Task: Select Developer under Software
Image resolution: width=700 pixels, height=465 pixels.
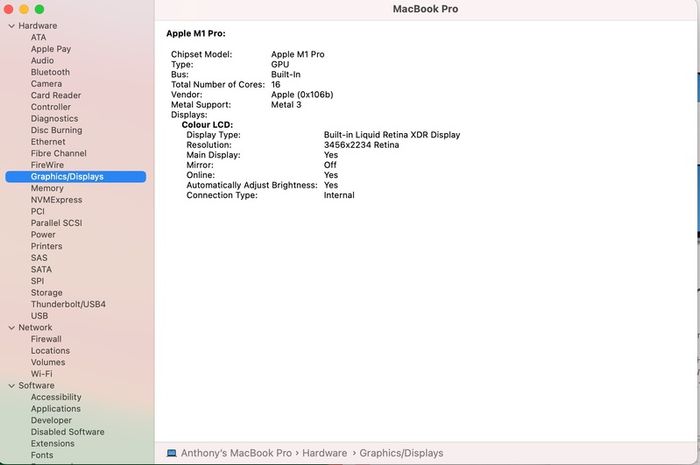Action: pos(51,420)
